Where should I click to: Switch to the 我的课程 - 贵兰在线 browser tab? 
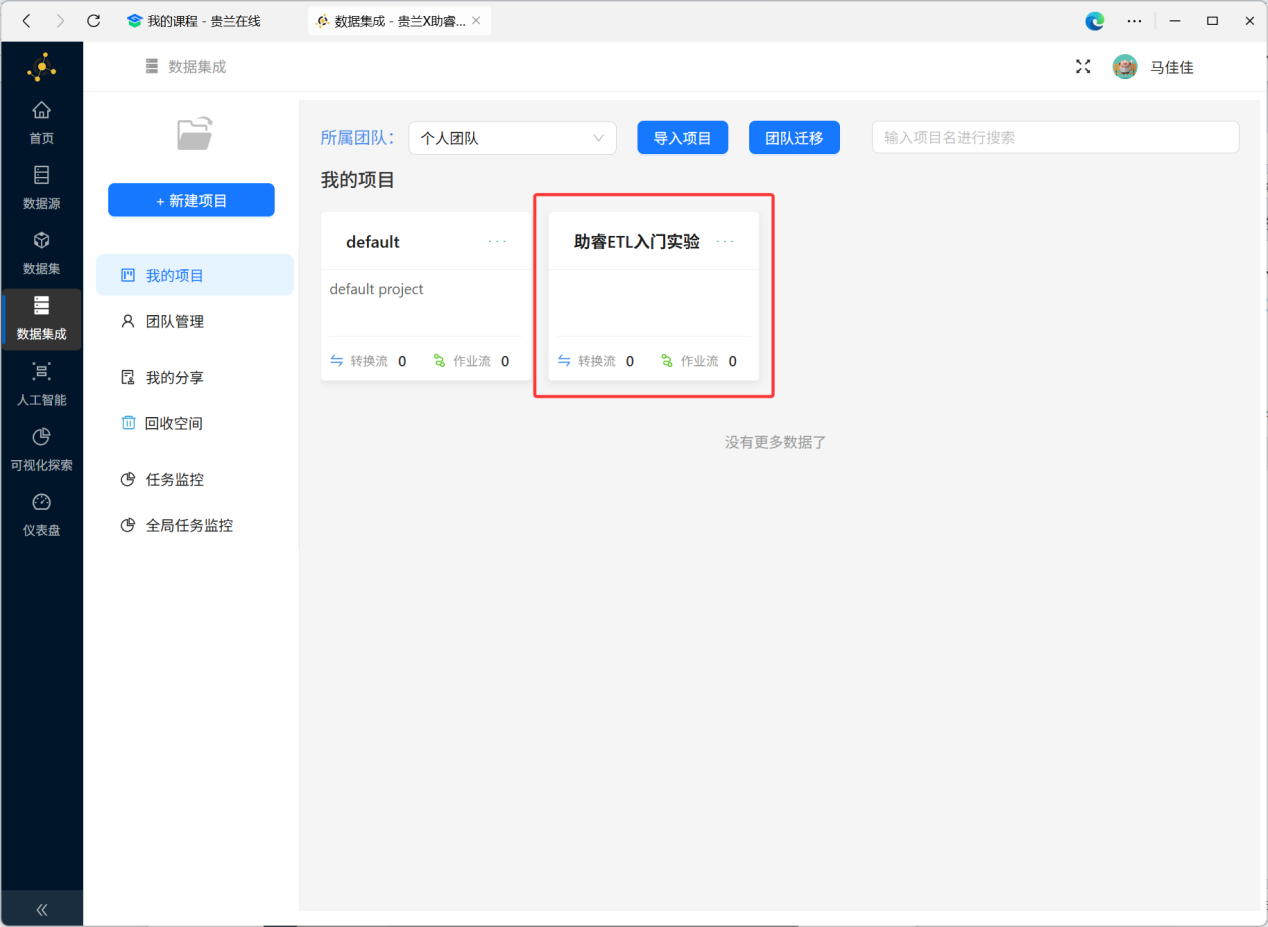coord(193,20)
